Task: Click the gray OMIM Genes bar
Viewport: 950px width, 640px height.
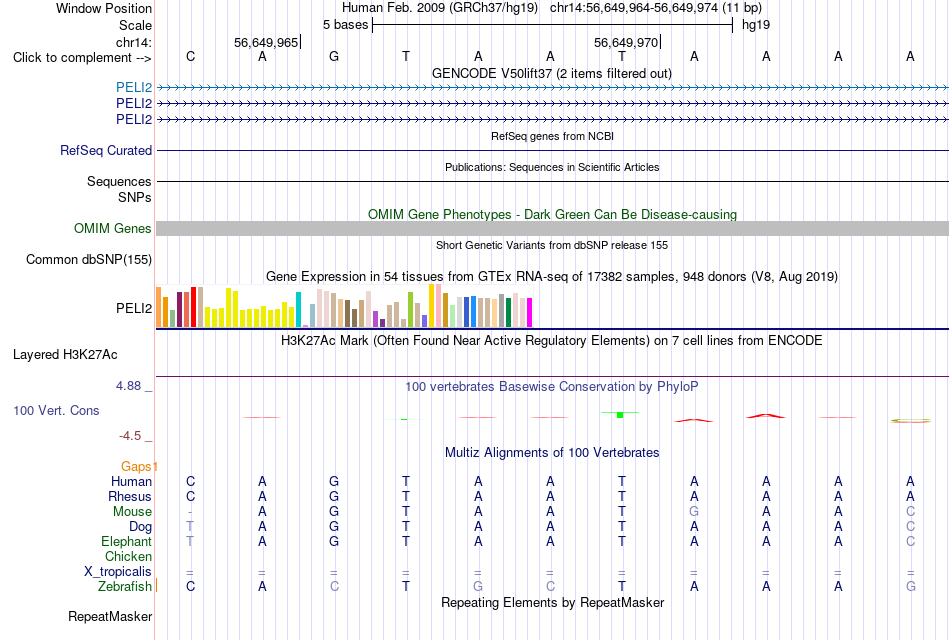Action: coord(552,228)
